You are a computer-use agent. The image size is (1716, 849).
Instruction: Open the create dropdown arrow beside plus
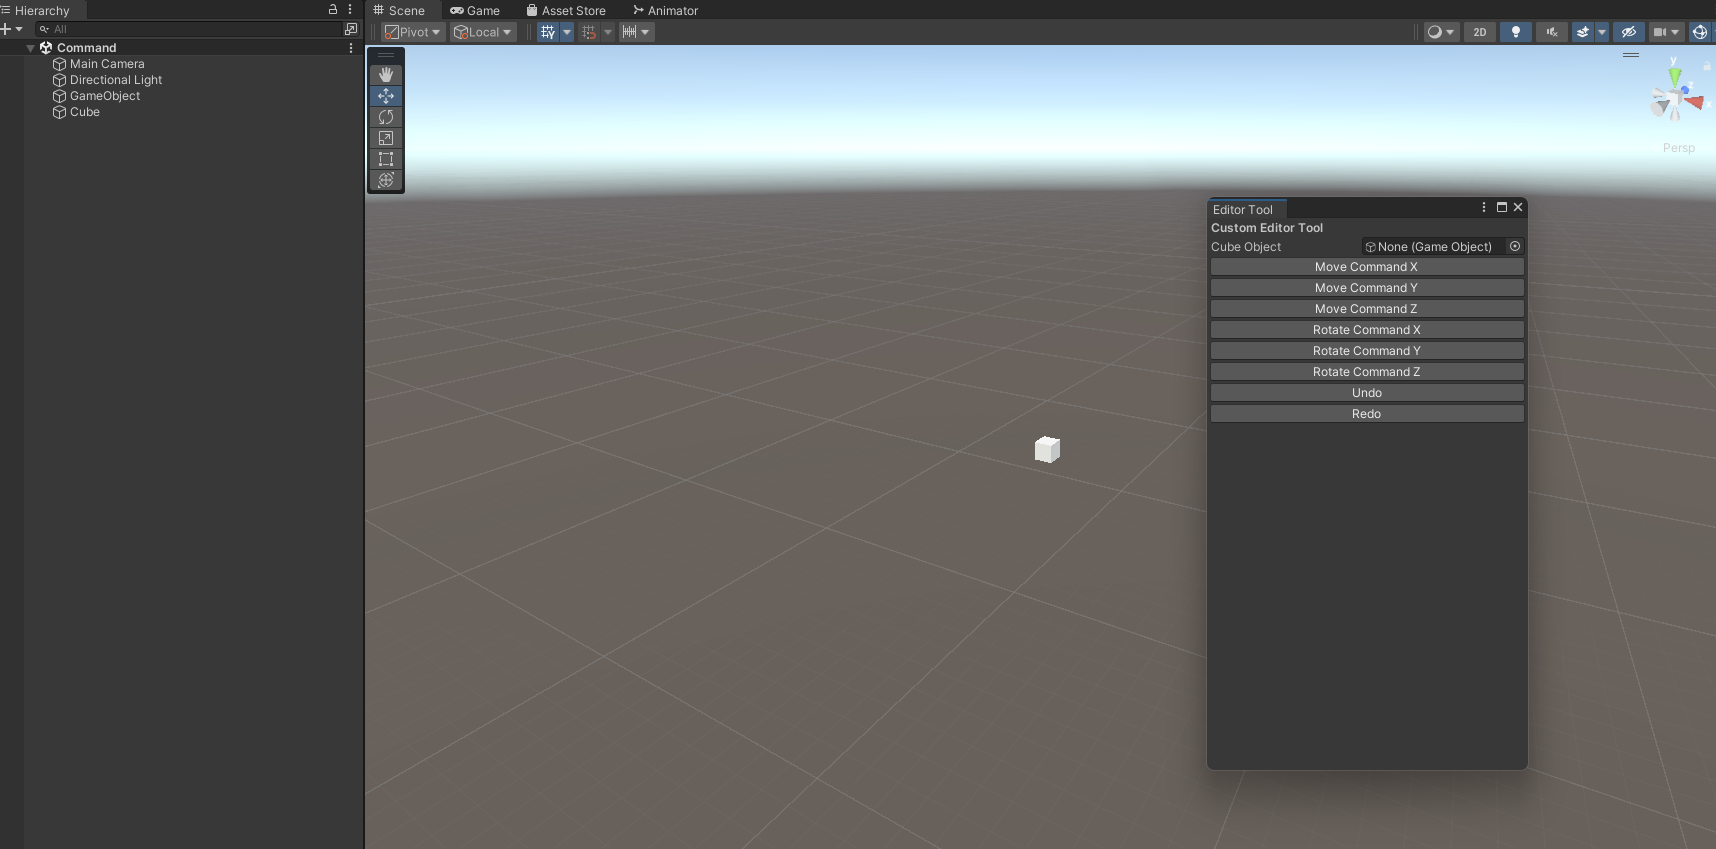19,29
